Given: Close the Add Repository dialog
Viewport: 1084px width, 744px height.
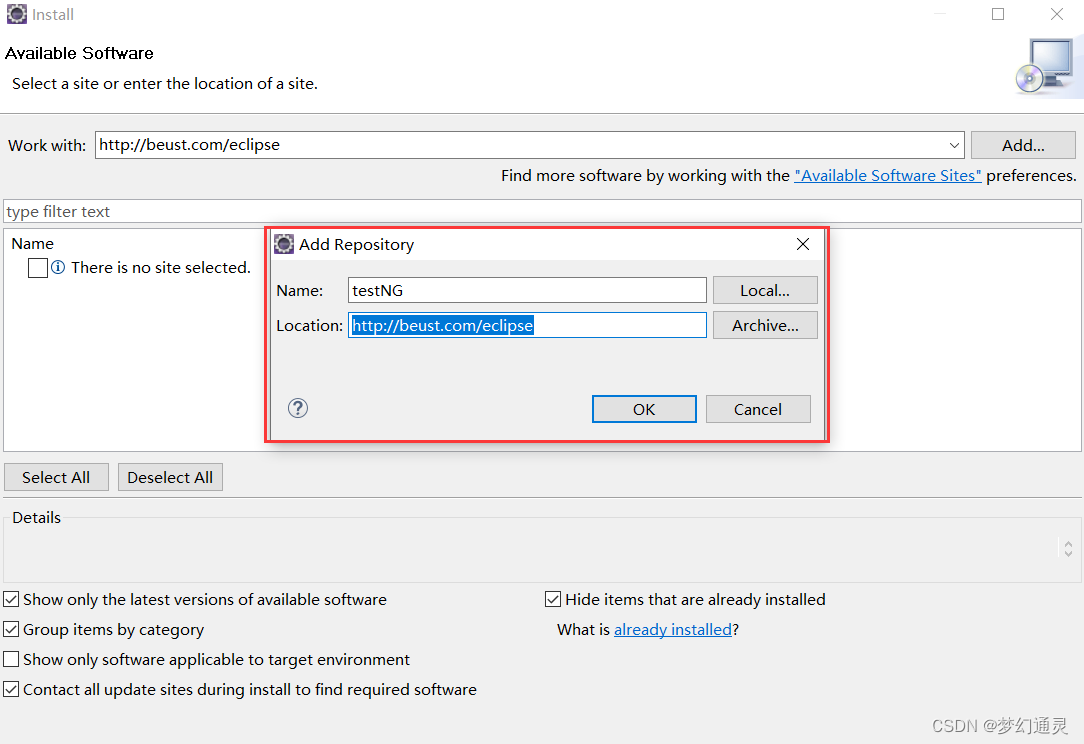Looking at the screenshot, I should 803,244.
